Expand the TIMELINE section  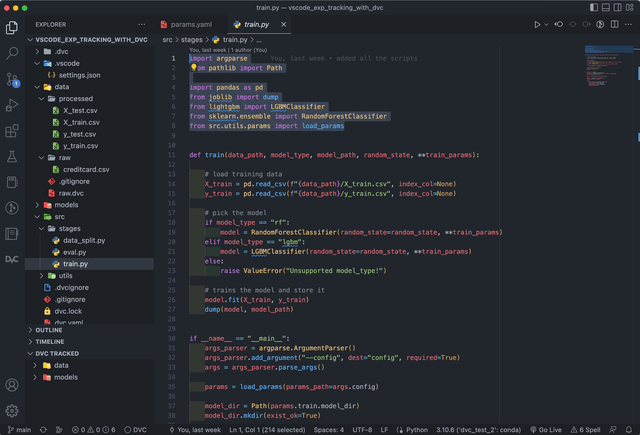pos(50,341)
